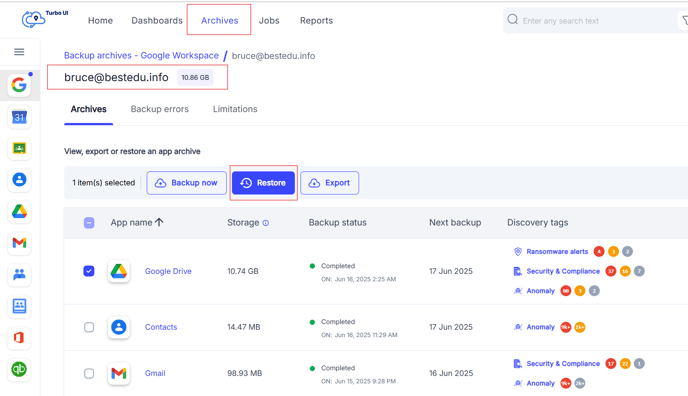Click Contacts row app icon

(x=118, y=327)
